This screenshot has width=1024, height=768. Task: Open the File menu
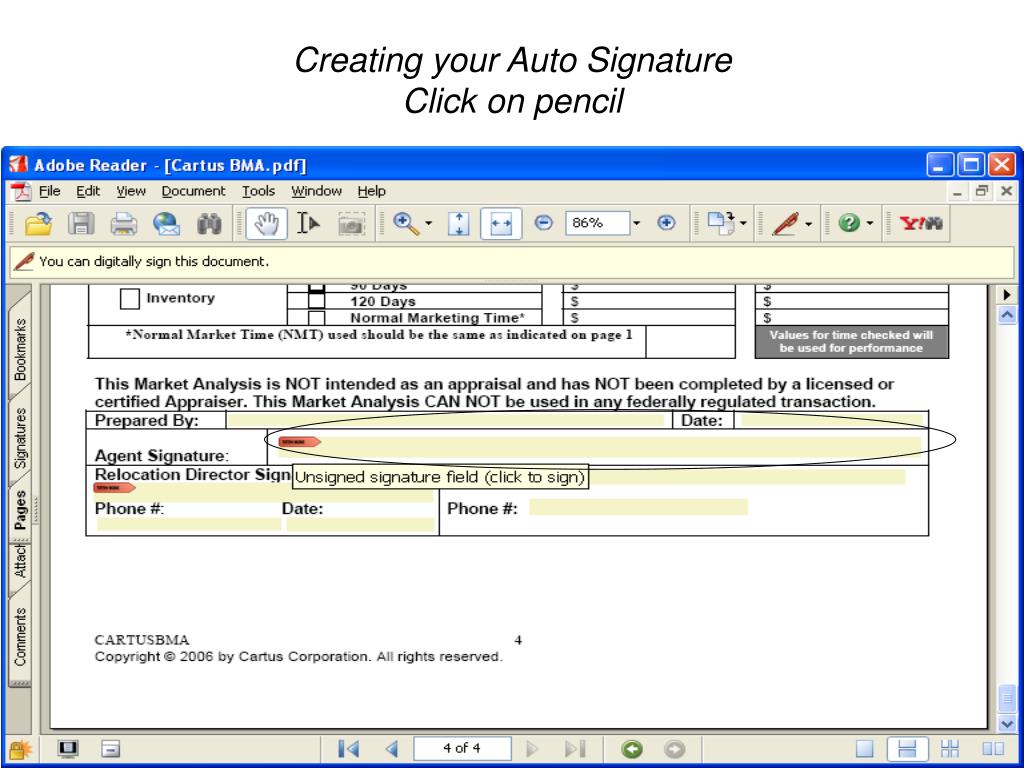tap(50, 191)
